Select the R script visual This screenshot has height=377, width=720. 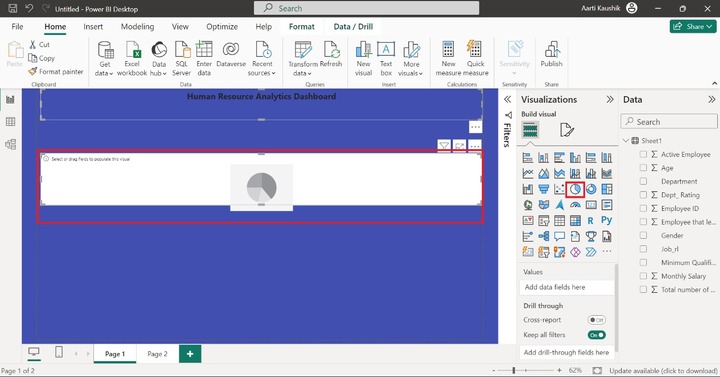pyautogui.click(x=591, y=221)
